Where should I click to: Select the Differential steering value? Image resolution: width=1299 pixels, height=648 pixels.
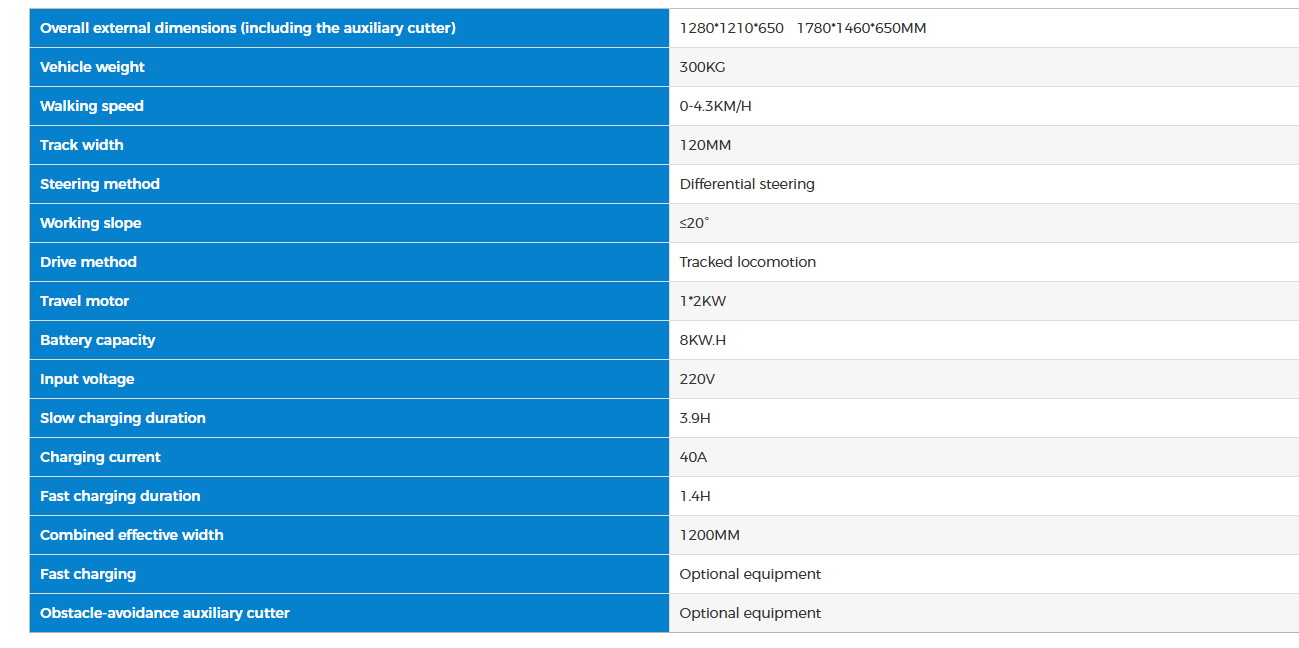[747, 184]
